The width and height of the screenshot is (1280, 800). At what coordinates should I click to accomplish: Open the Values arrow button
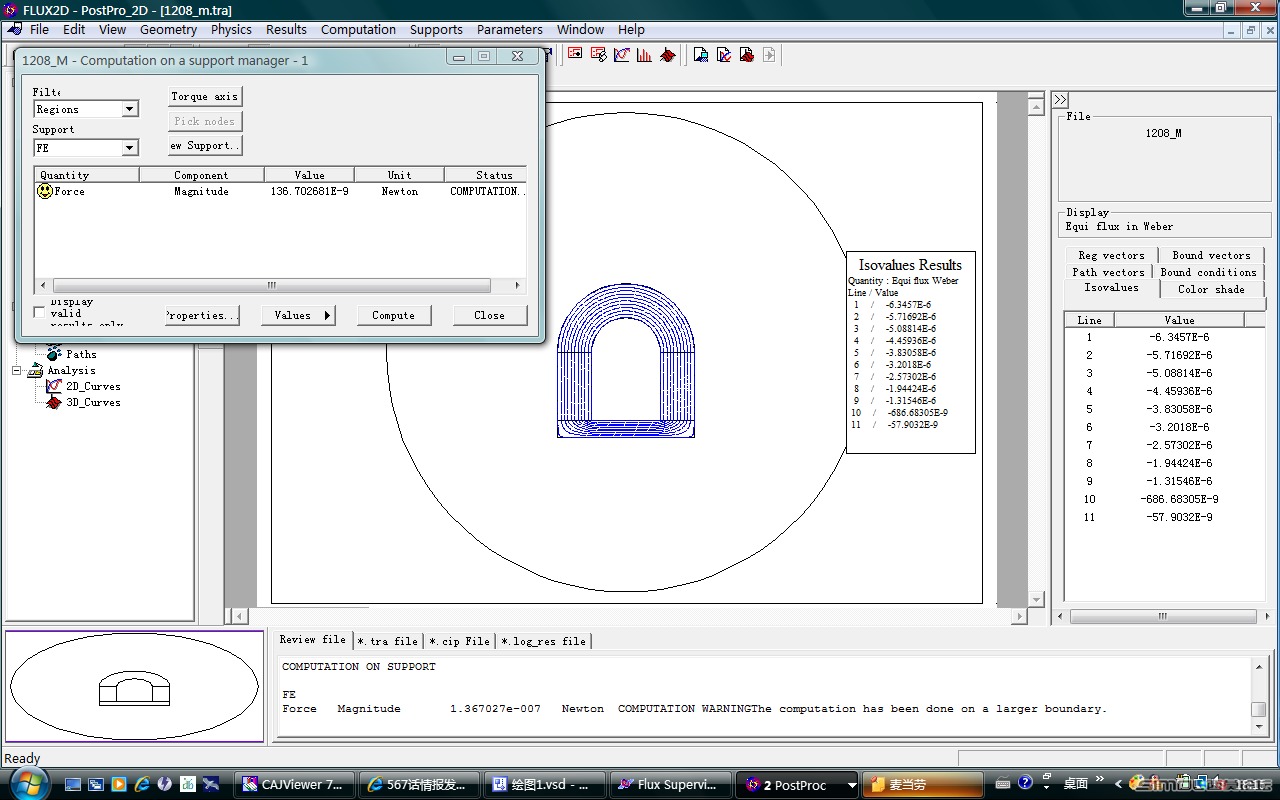(x=298, y=315)
